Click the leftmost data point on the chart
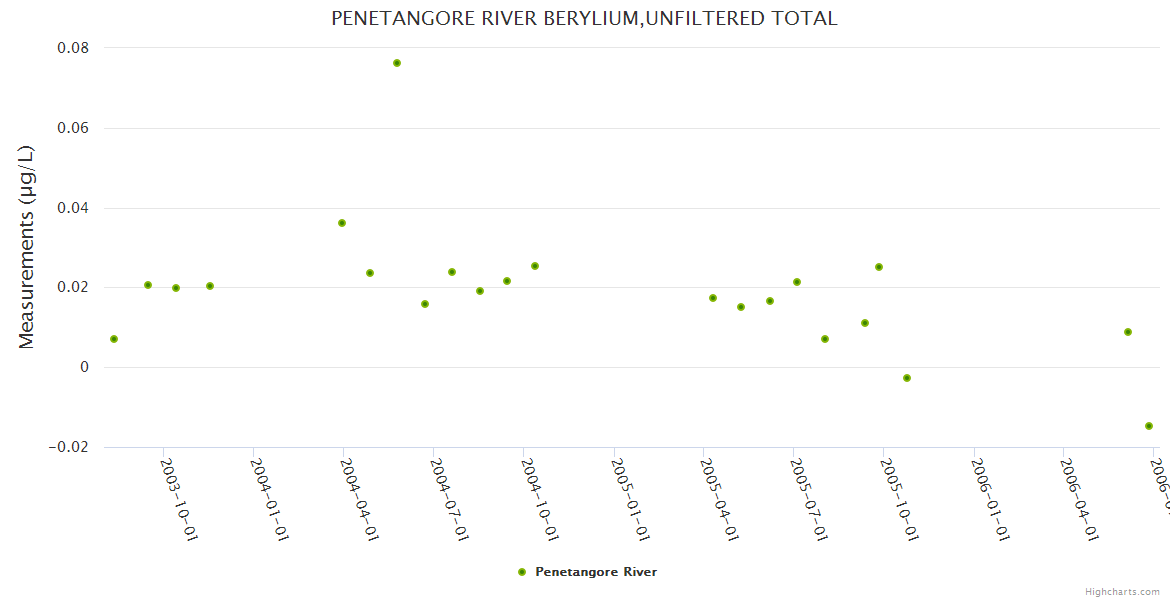The height and width of the screenshot is (600, 1170). click(x=114, y=339)
